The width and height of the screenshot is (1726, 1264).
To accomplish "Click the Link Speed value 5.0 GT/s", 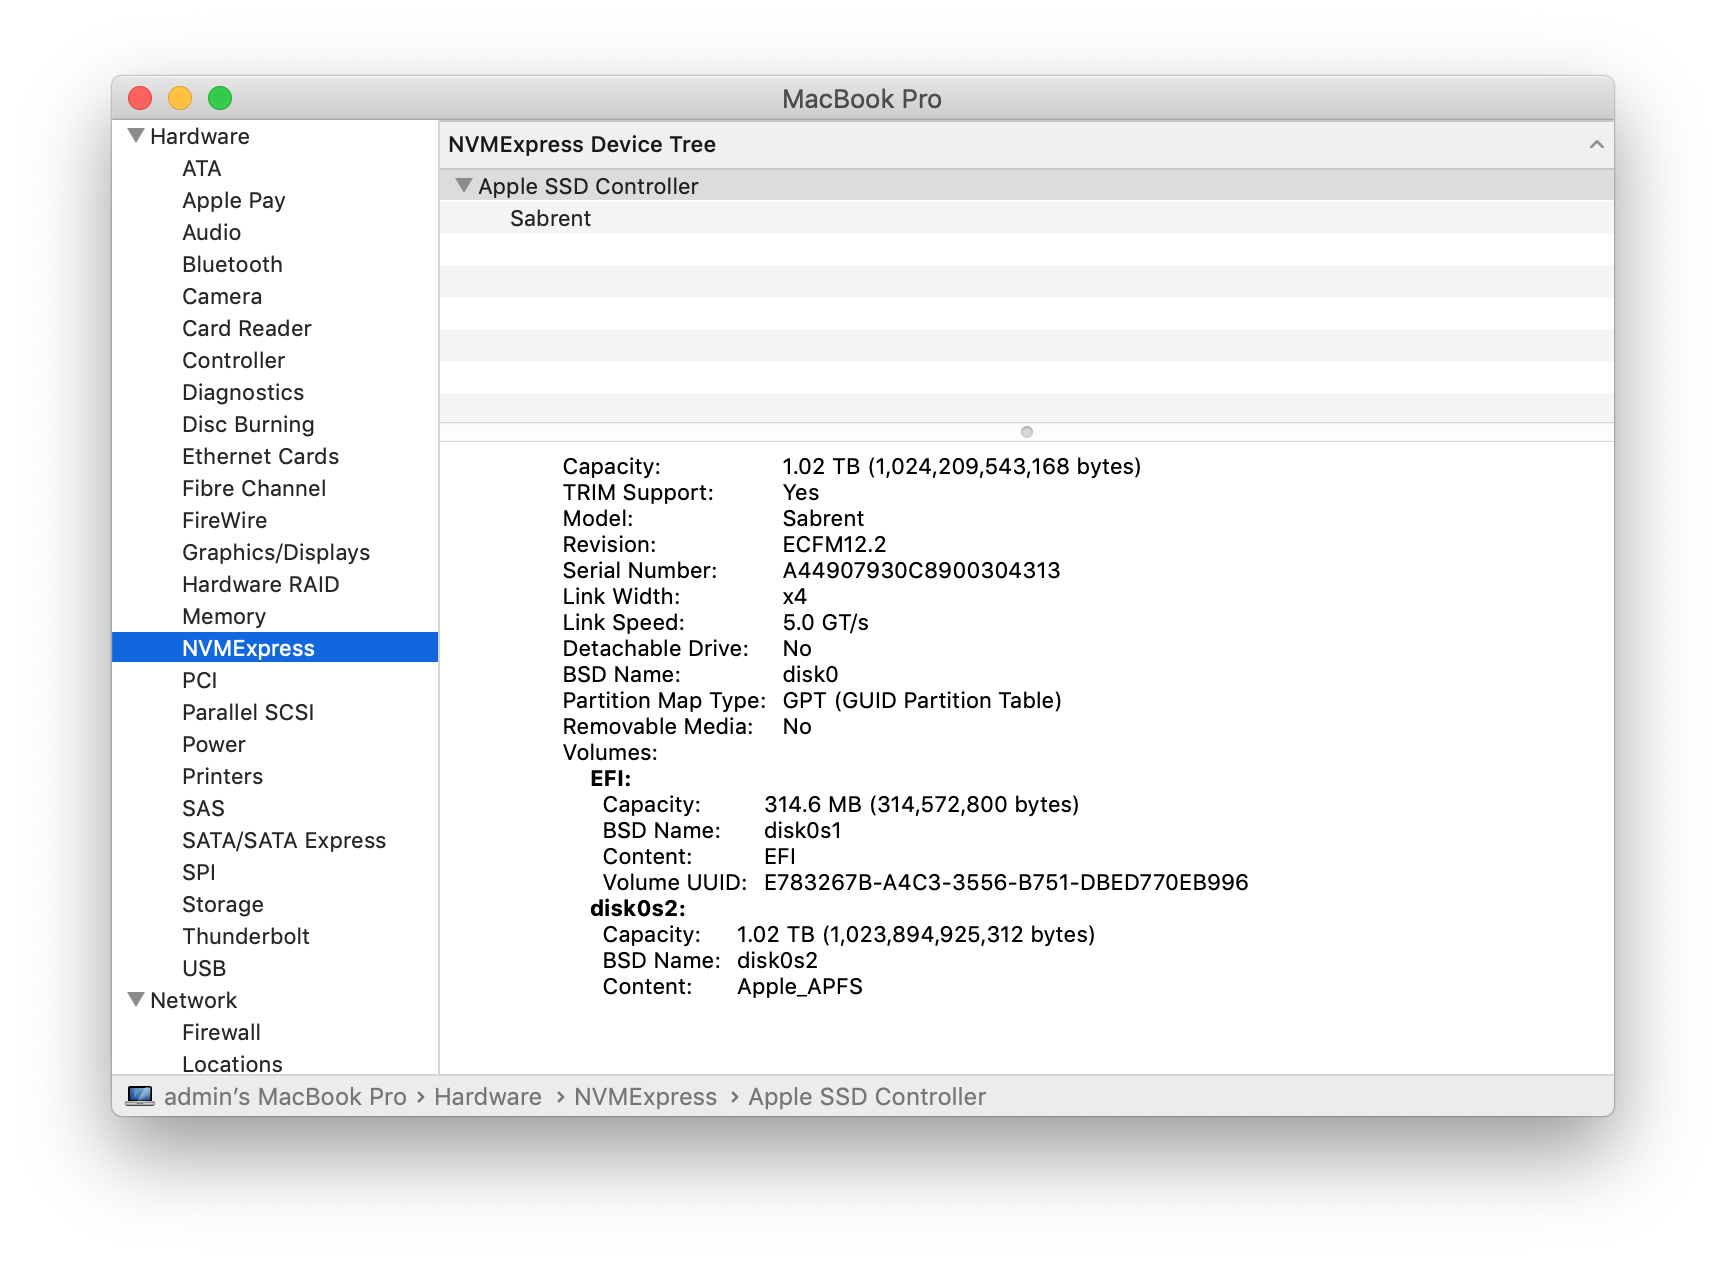I will (825, 622).
